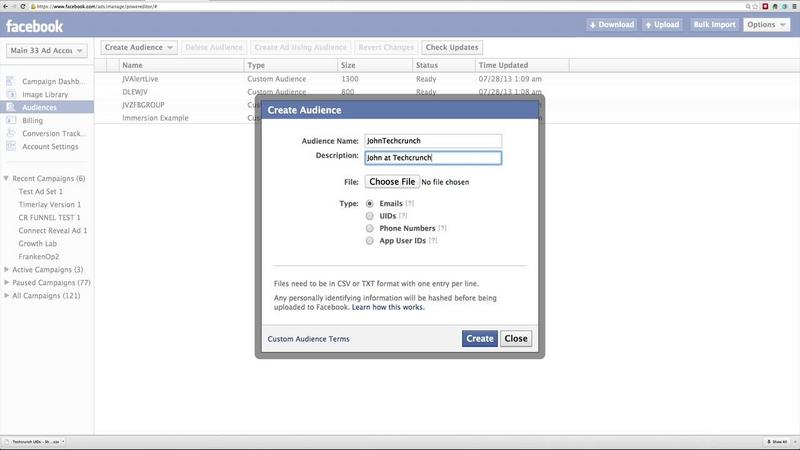The width and height of the screenshot is (800, 450).
Task: Click the browser back arrow
Action: [x=5, y=6]
